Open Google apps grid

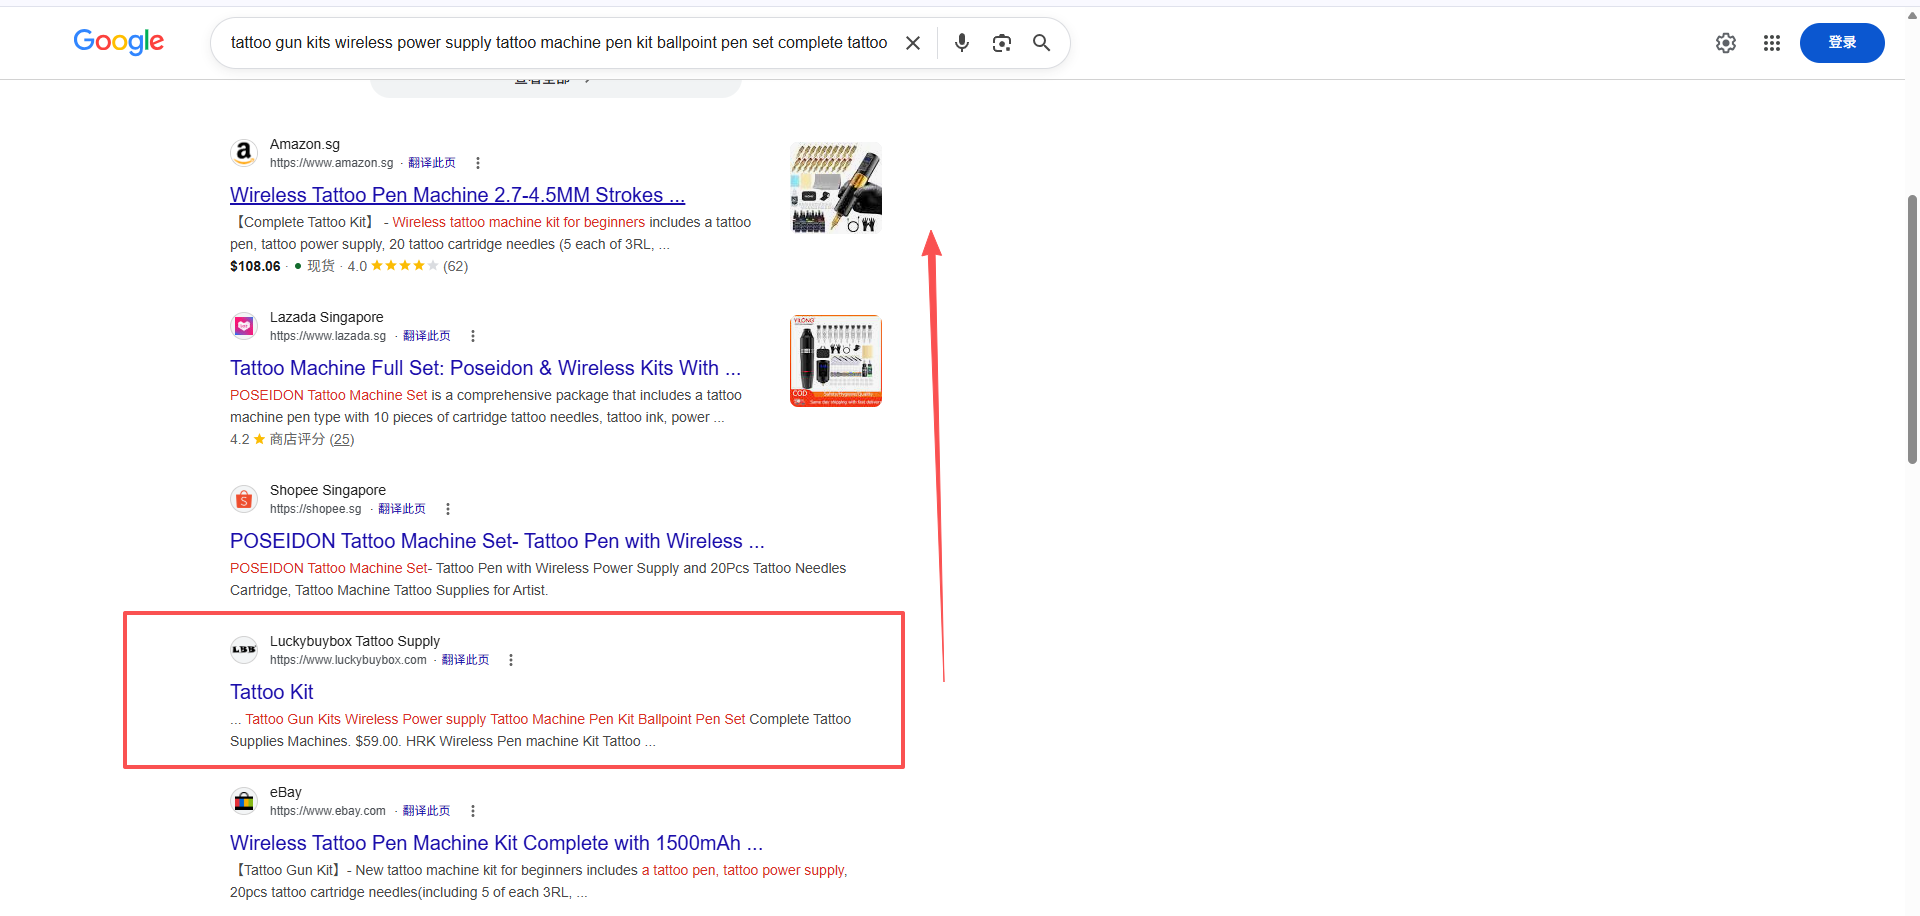point(1772,43)
